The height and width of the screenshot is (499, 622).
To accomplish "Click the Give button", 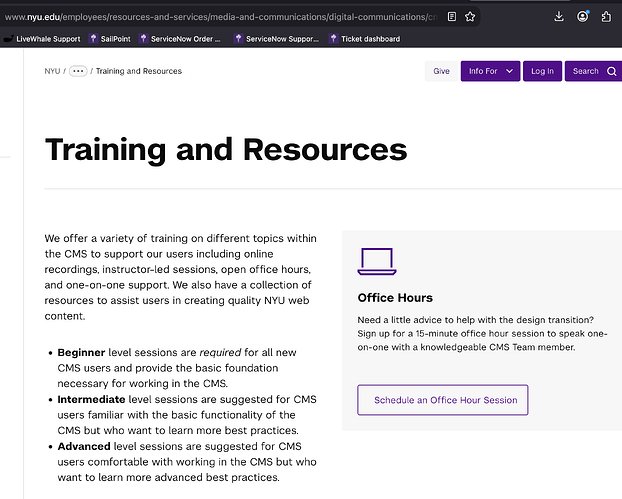I will click(442, 71).
